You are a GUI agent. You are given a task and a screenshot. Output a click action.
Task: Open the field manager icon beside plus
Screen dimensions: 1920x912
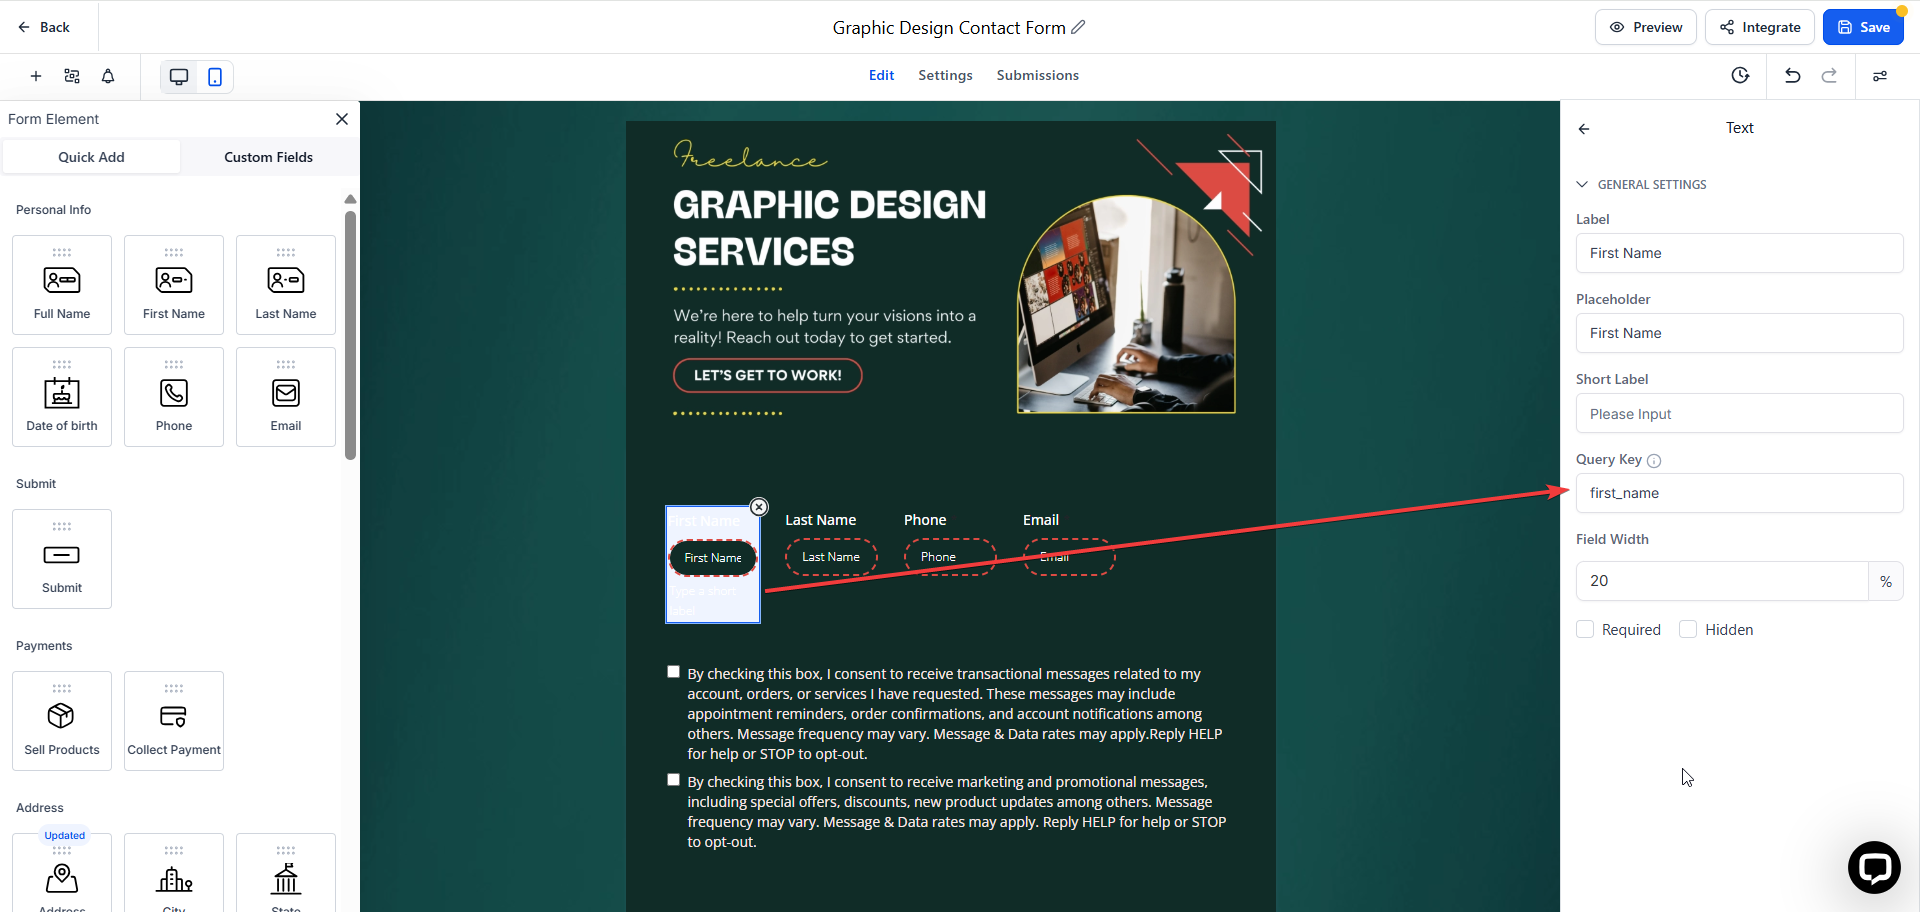[72, 76]
